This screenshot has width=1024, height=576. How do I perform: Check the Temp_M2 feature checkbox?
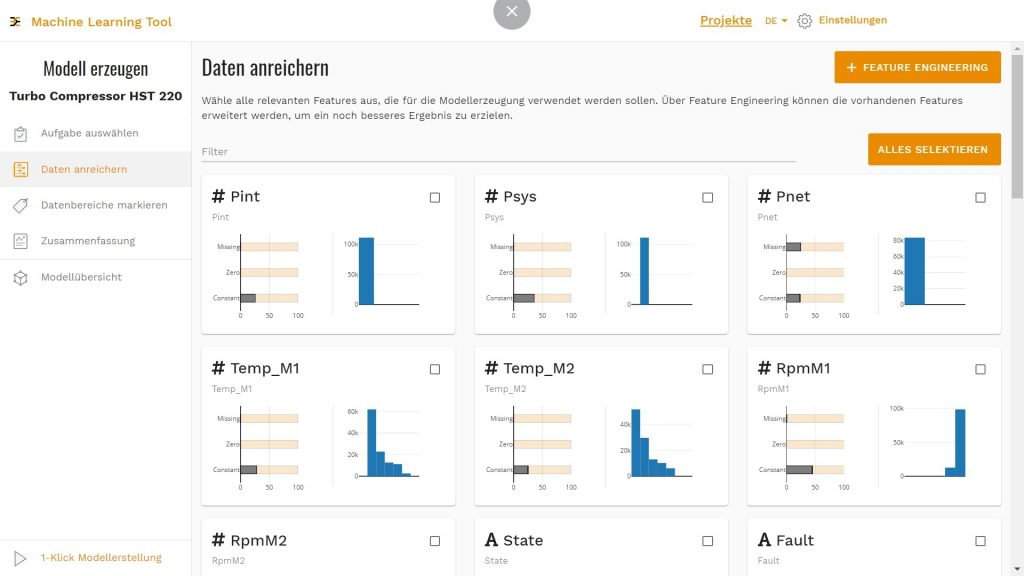tap(707, 369)
